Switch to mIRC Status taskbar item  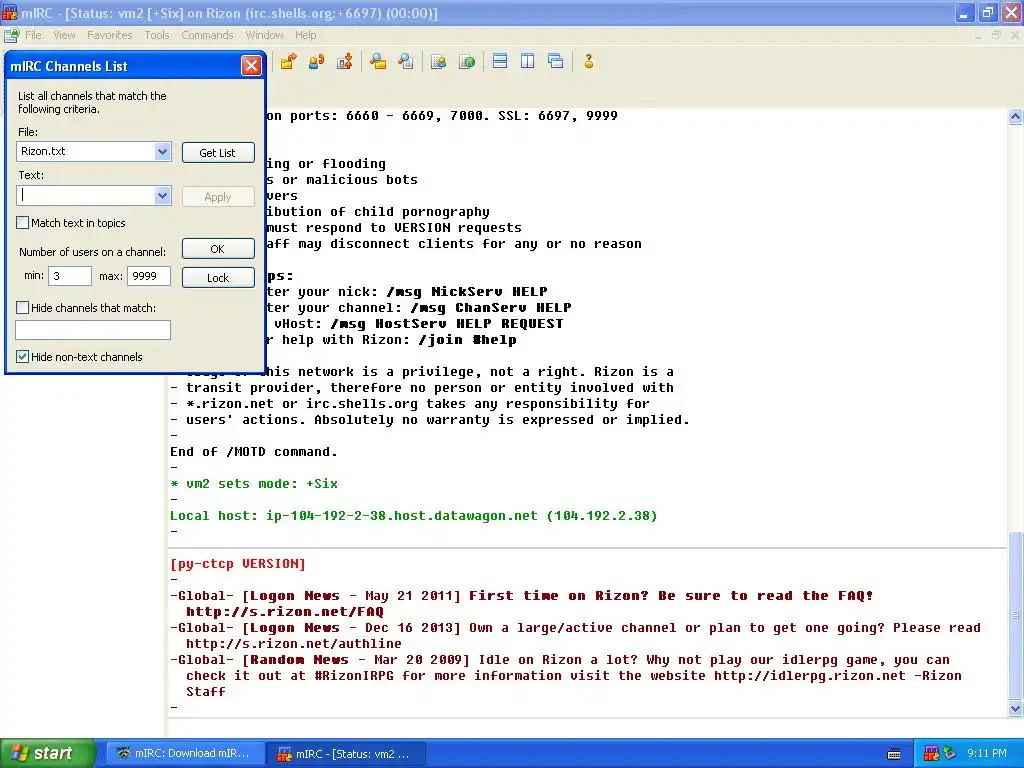(346, 754)
